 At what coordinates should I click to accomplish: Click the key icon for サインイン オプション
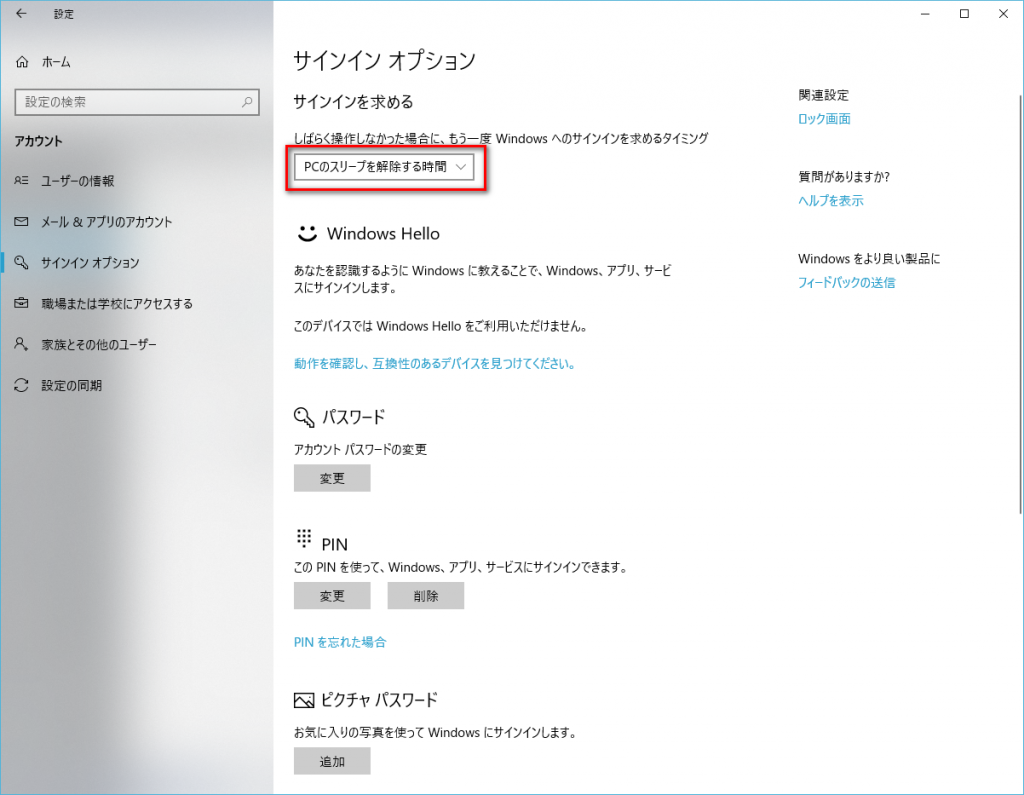22,263
